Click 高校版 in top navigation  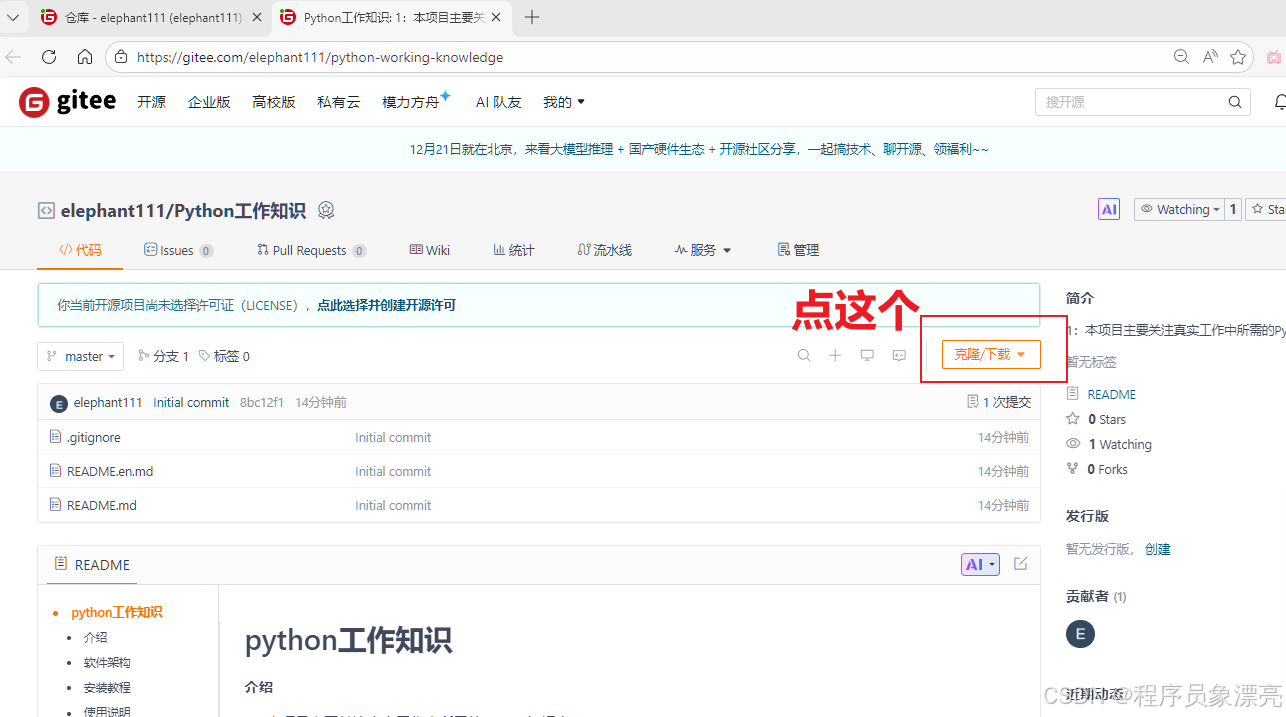click(274, 102)
